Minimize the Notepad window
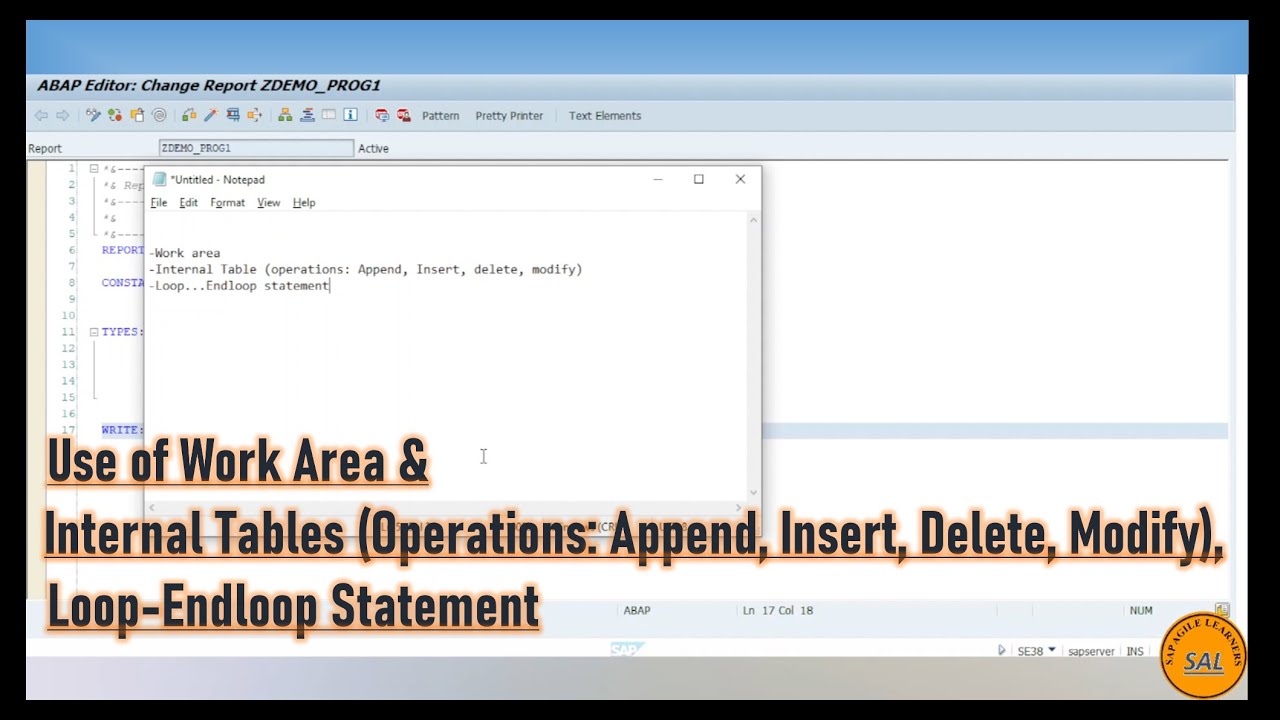1280x720 pixels. pos(658,179)
